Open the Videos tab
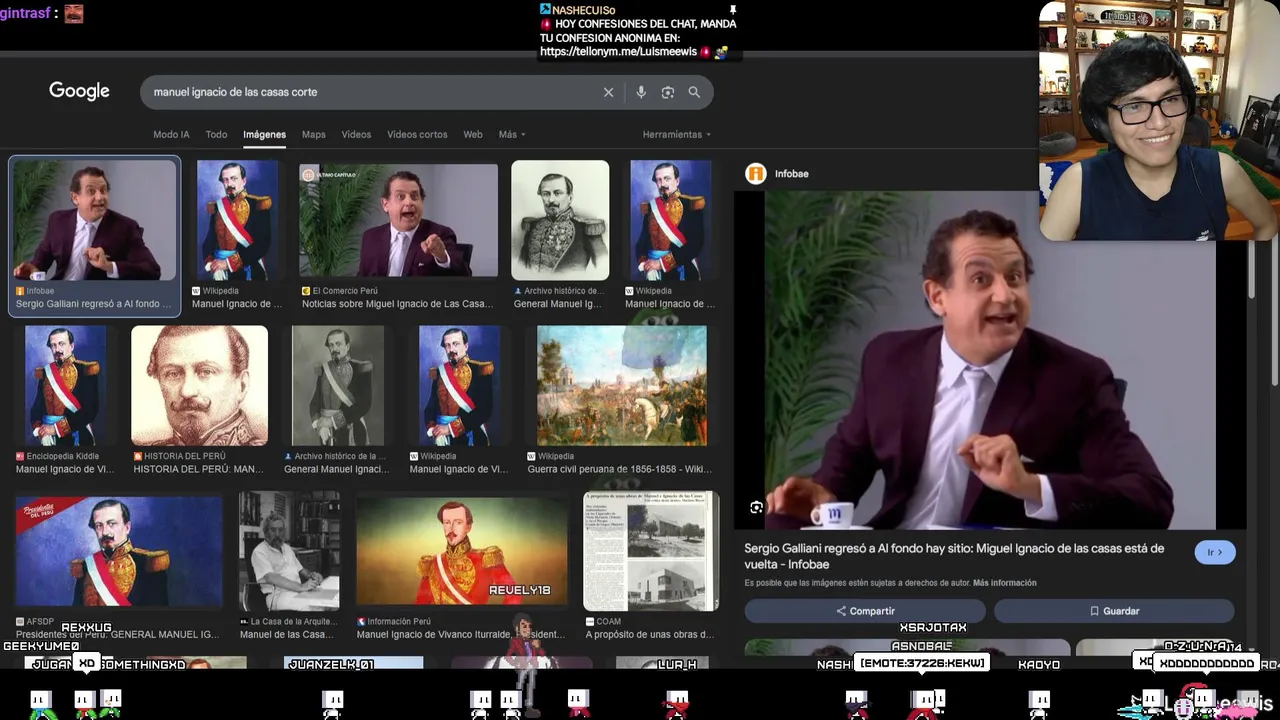The image size is (1280, 720). click(356, 134)
